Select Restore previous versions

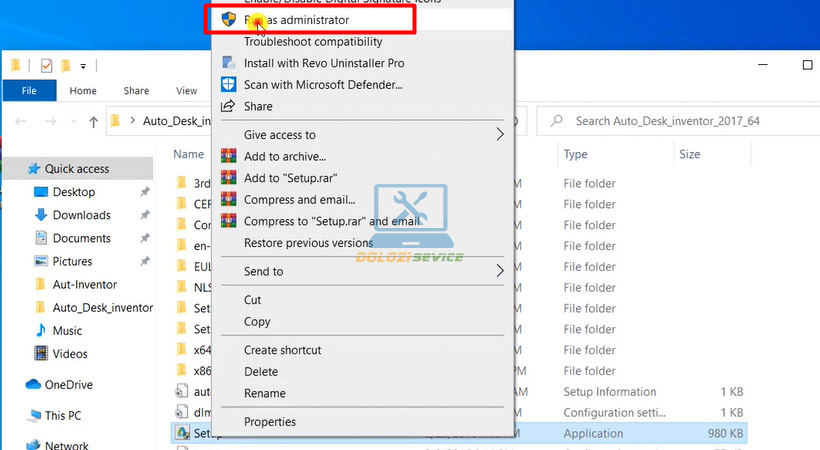[x=309, y=243]
